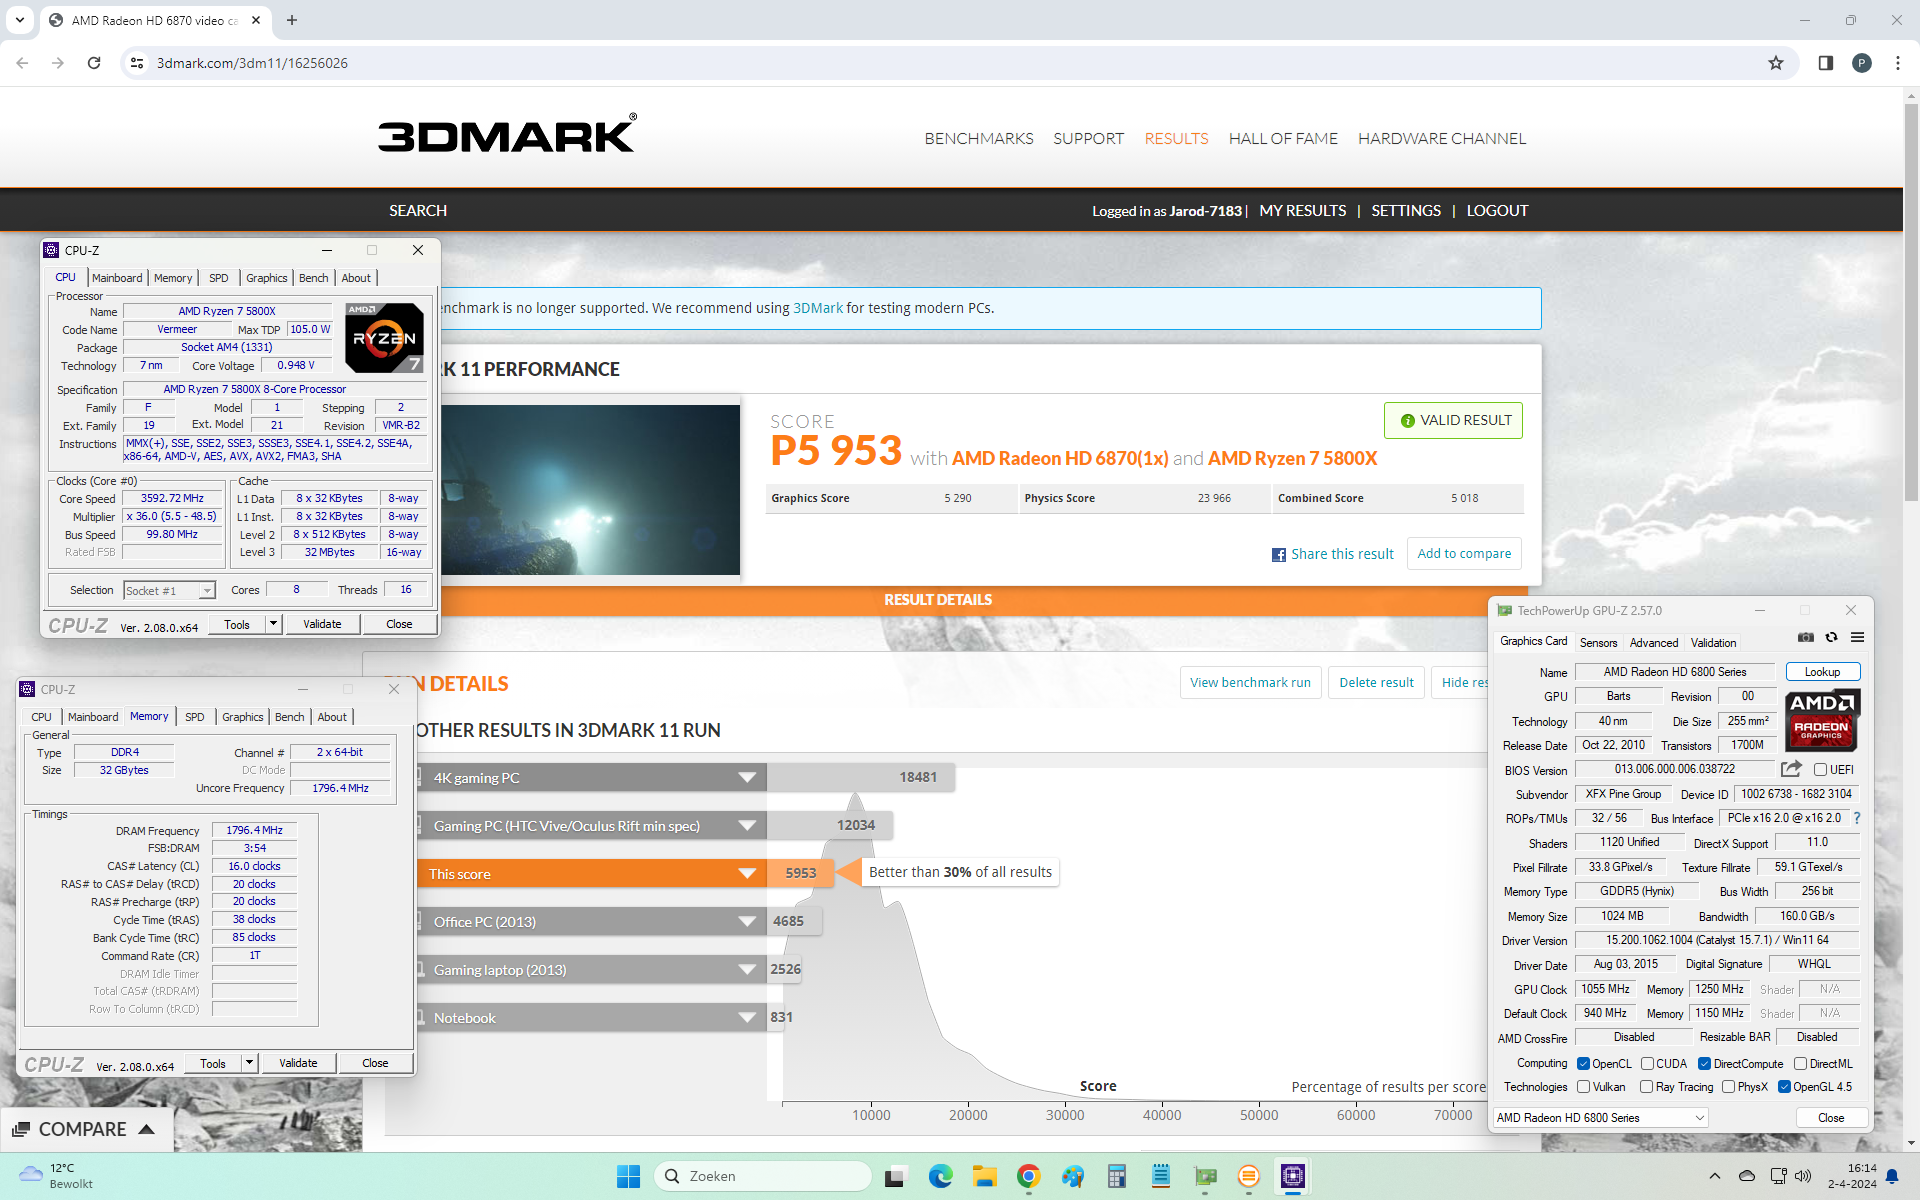
Task: Switch to the Advanced tab in GPU-Z
Action: [x=1654, y=642]
